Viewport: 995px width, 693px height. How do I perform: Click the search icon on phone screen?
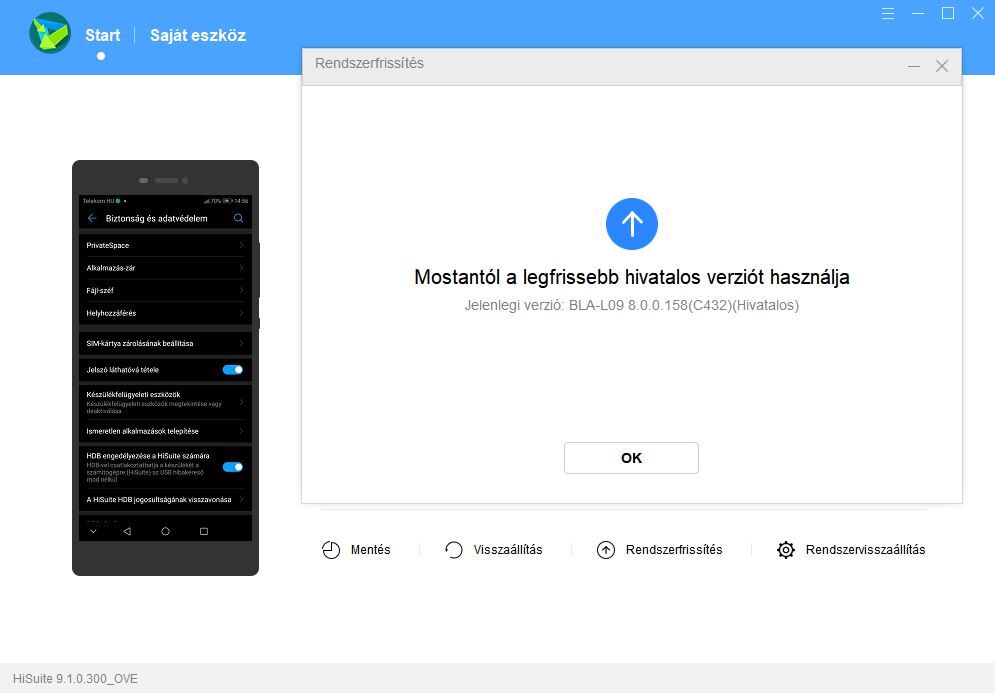coord(239,218)
